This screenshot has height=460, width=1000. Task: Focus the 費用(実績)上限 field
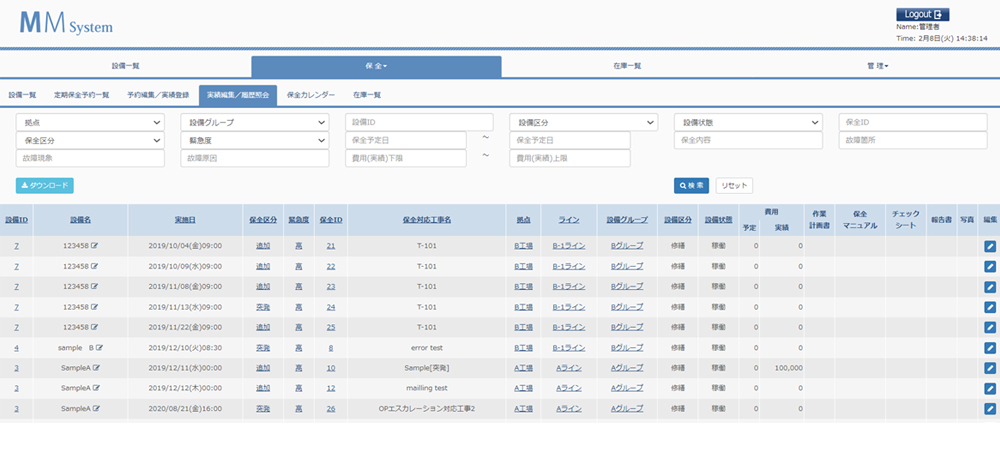[570, 158]
